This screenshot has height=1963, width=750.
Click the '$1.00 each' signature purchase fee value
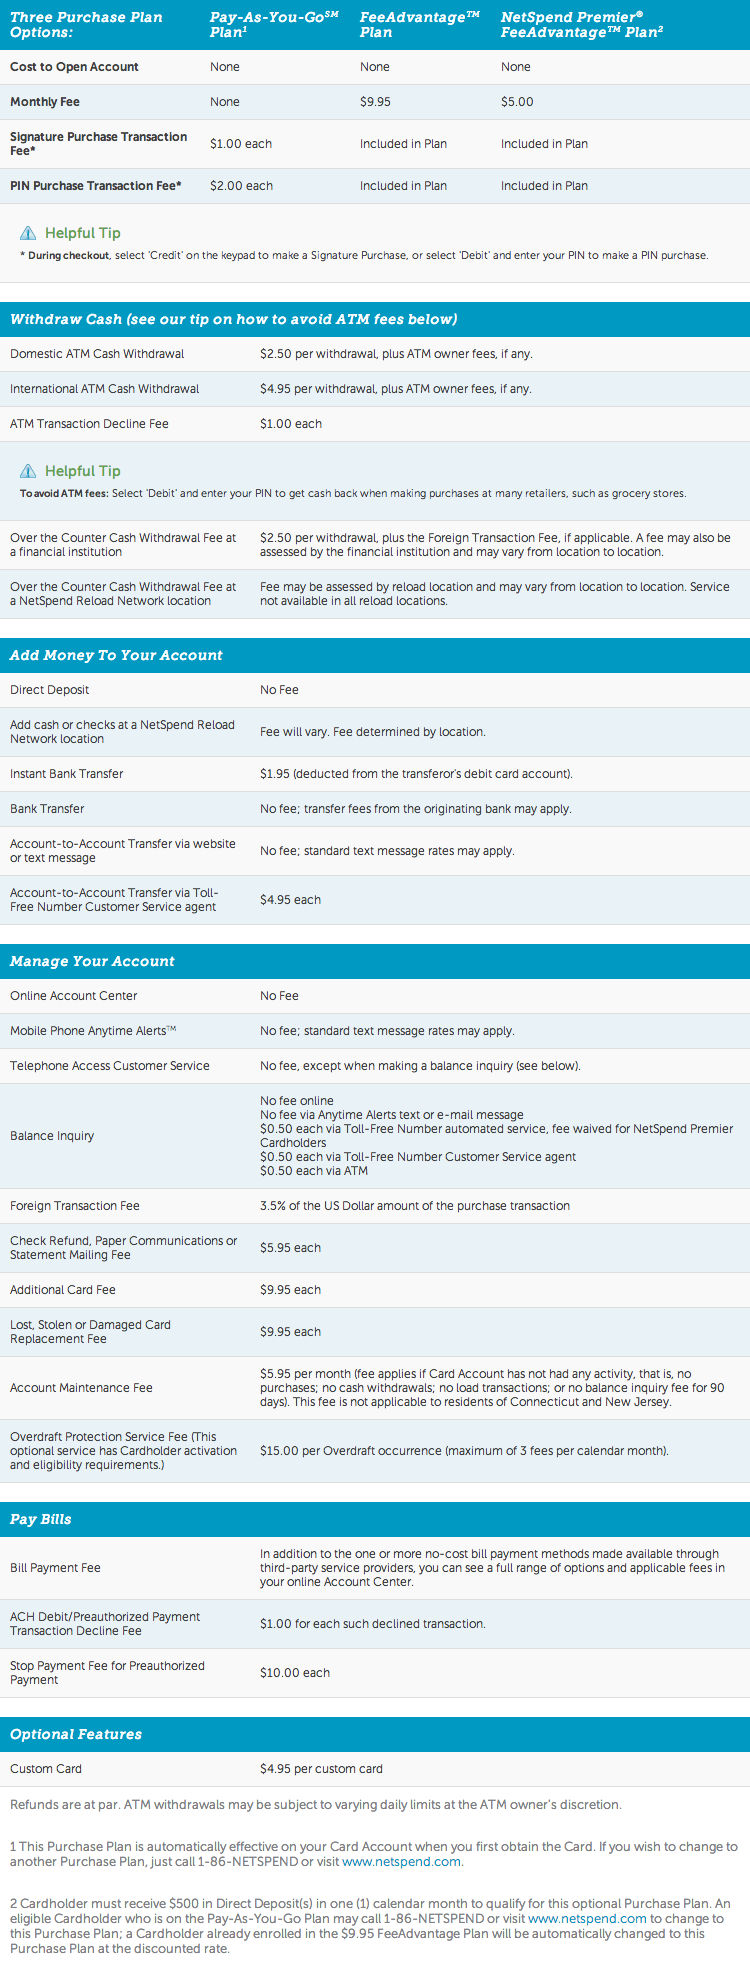[x=241, y=144]
